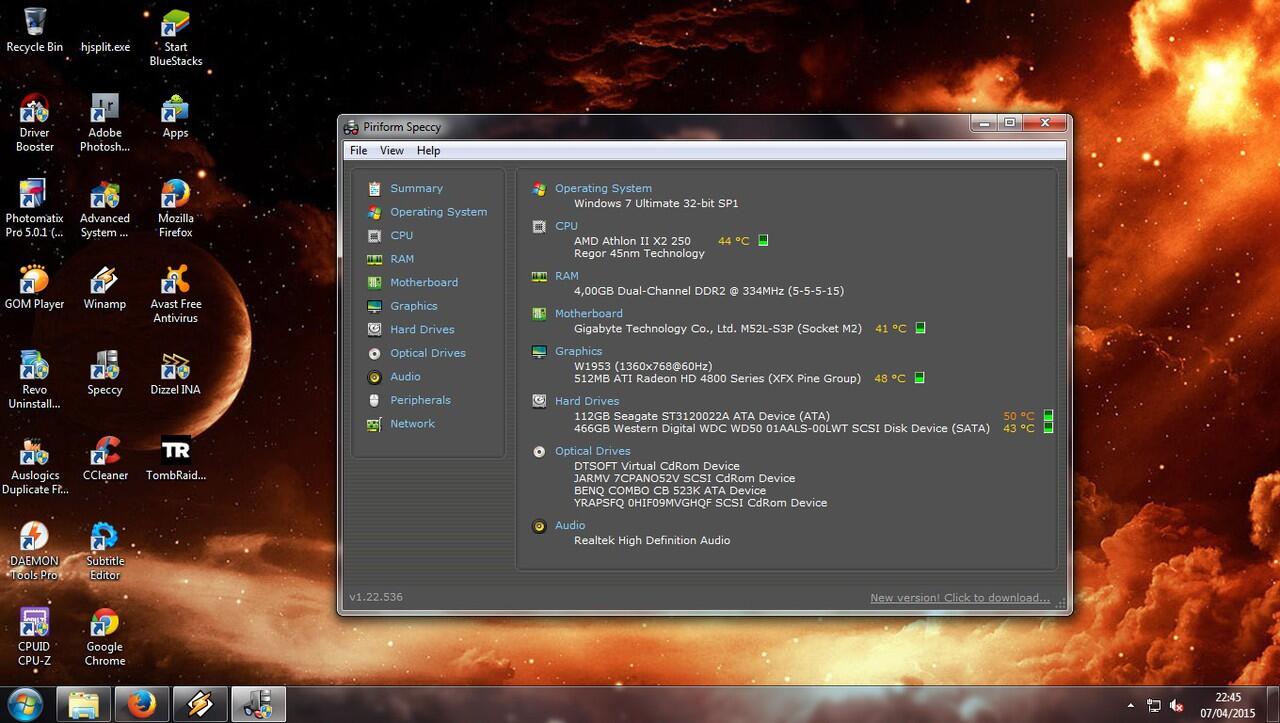Select CPUID CPU-Z desktop icon
This screenshot has height=723, width=1280.
tap(34, 637)
